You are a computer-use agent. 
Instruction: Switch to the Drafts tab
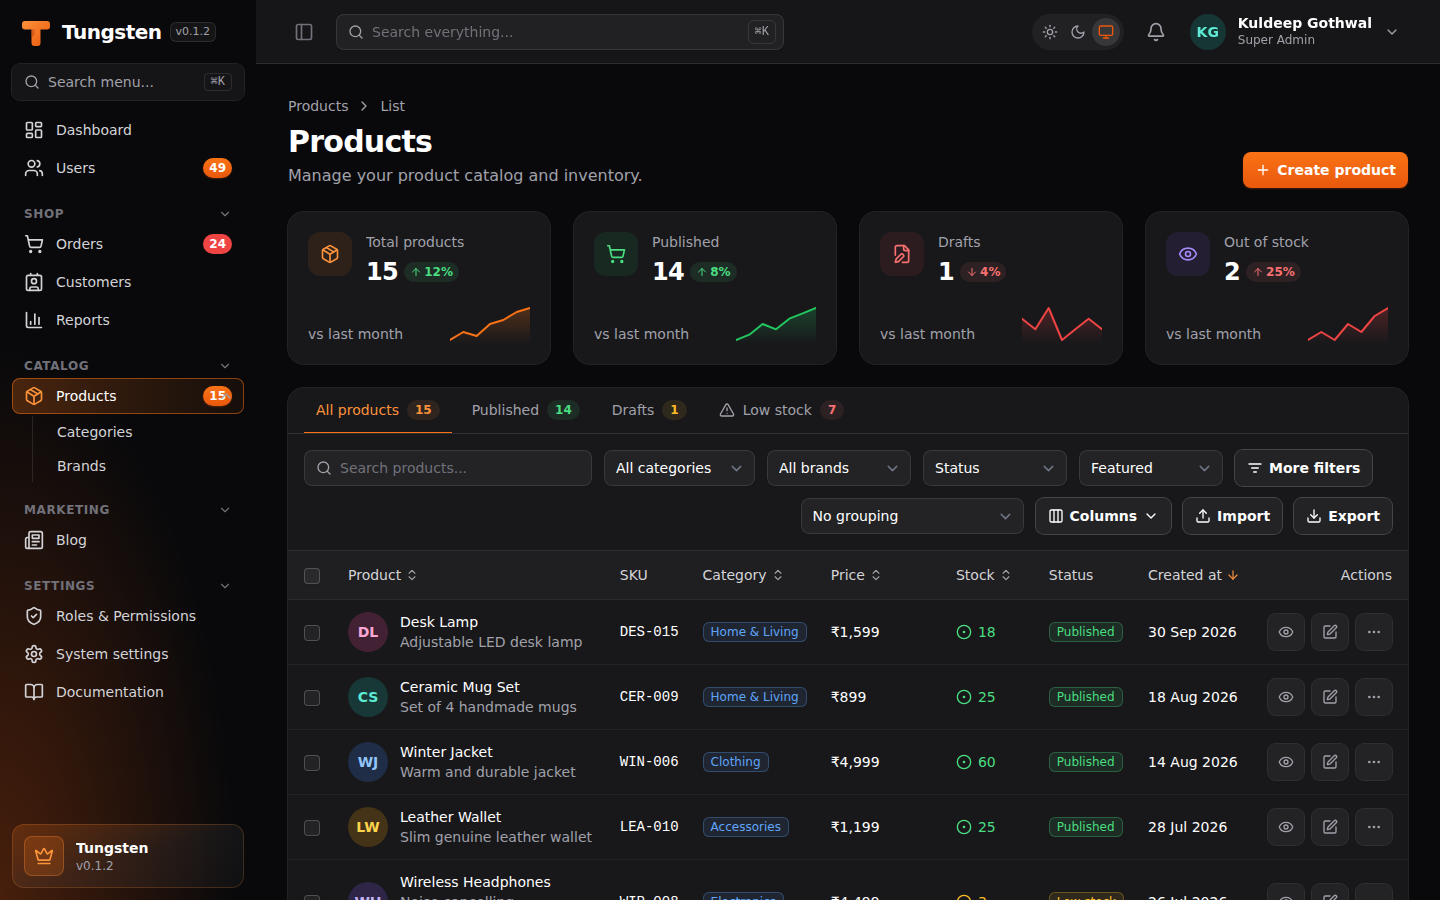point(648,410)
